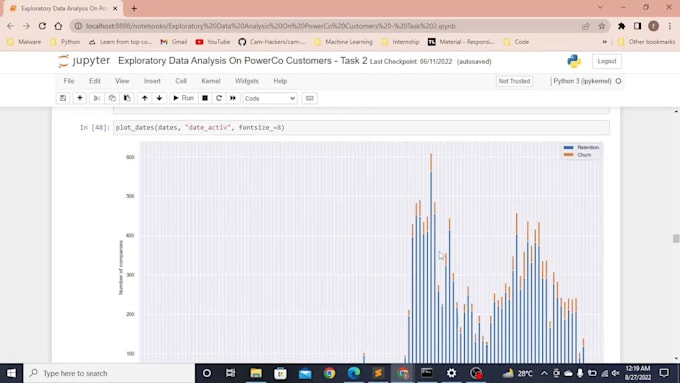Paste cells below icon in toolbar
680x383 pixels.
(127, 98)
